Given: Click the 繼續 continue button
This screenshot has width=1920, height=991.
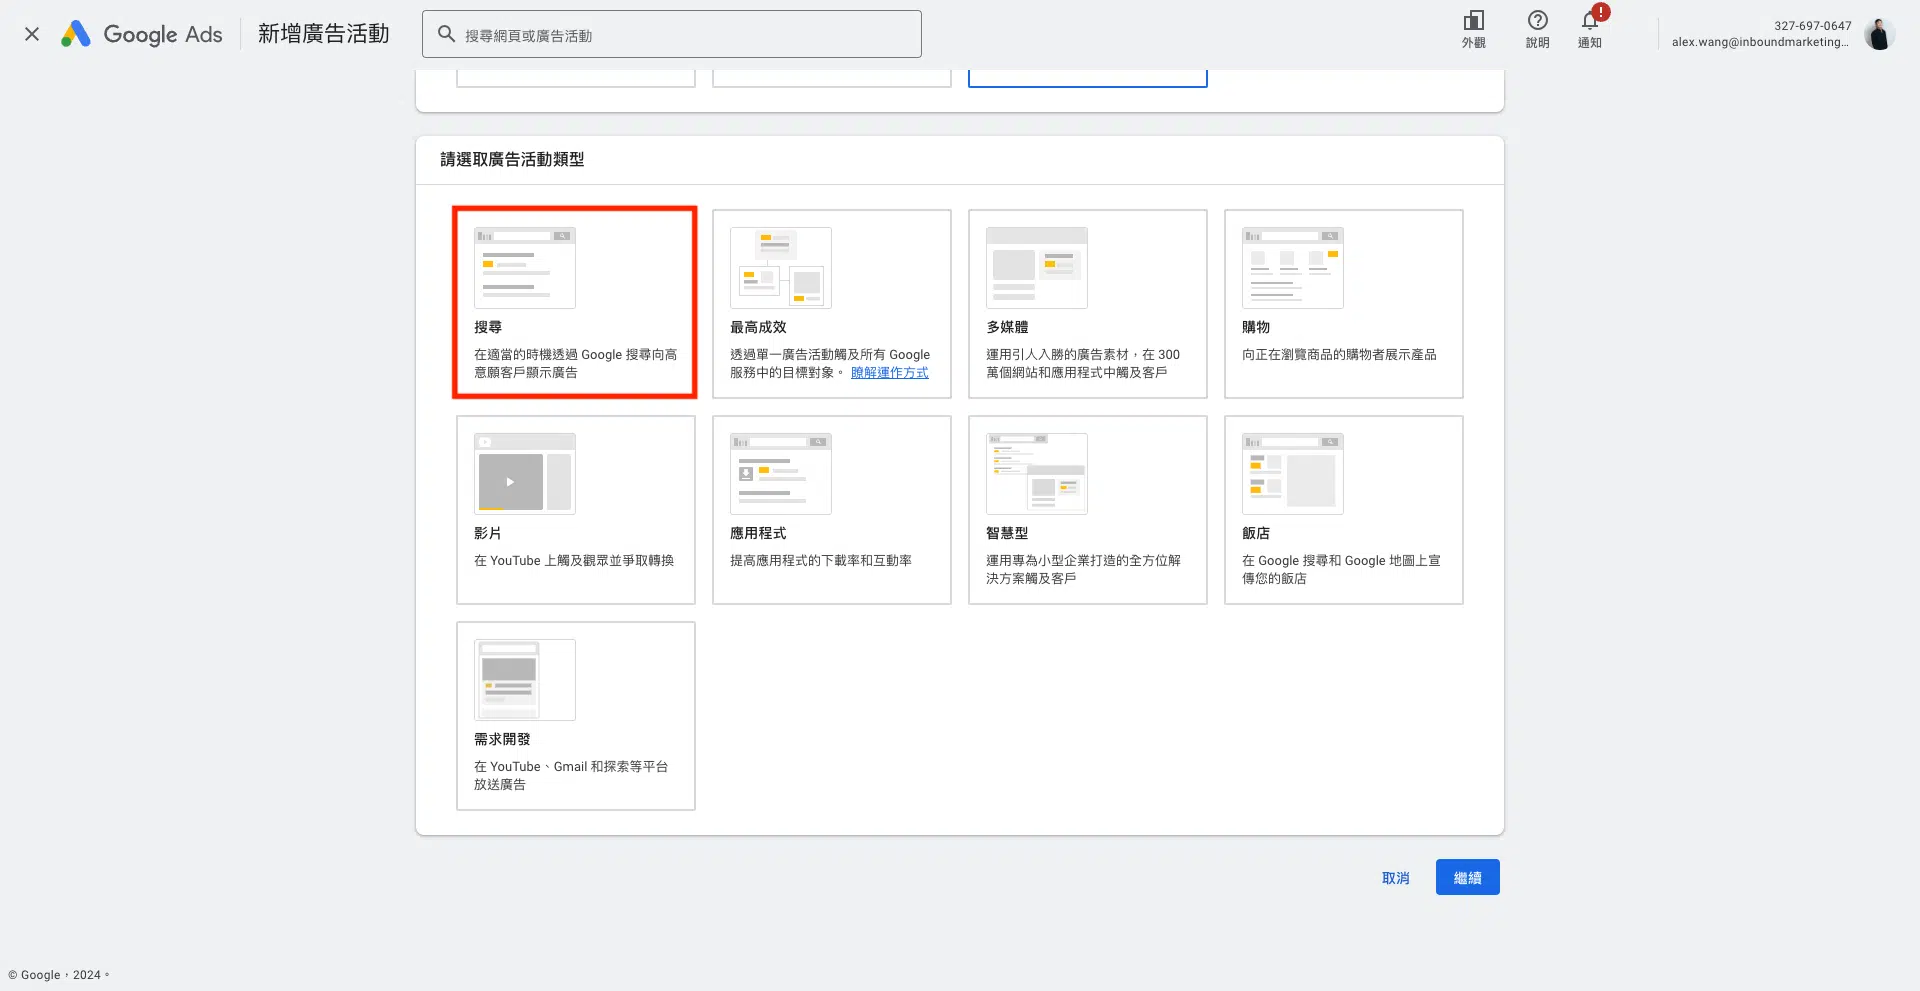Looking at the screenshot, I should pyautogui.click(x=1467, y=877).
